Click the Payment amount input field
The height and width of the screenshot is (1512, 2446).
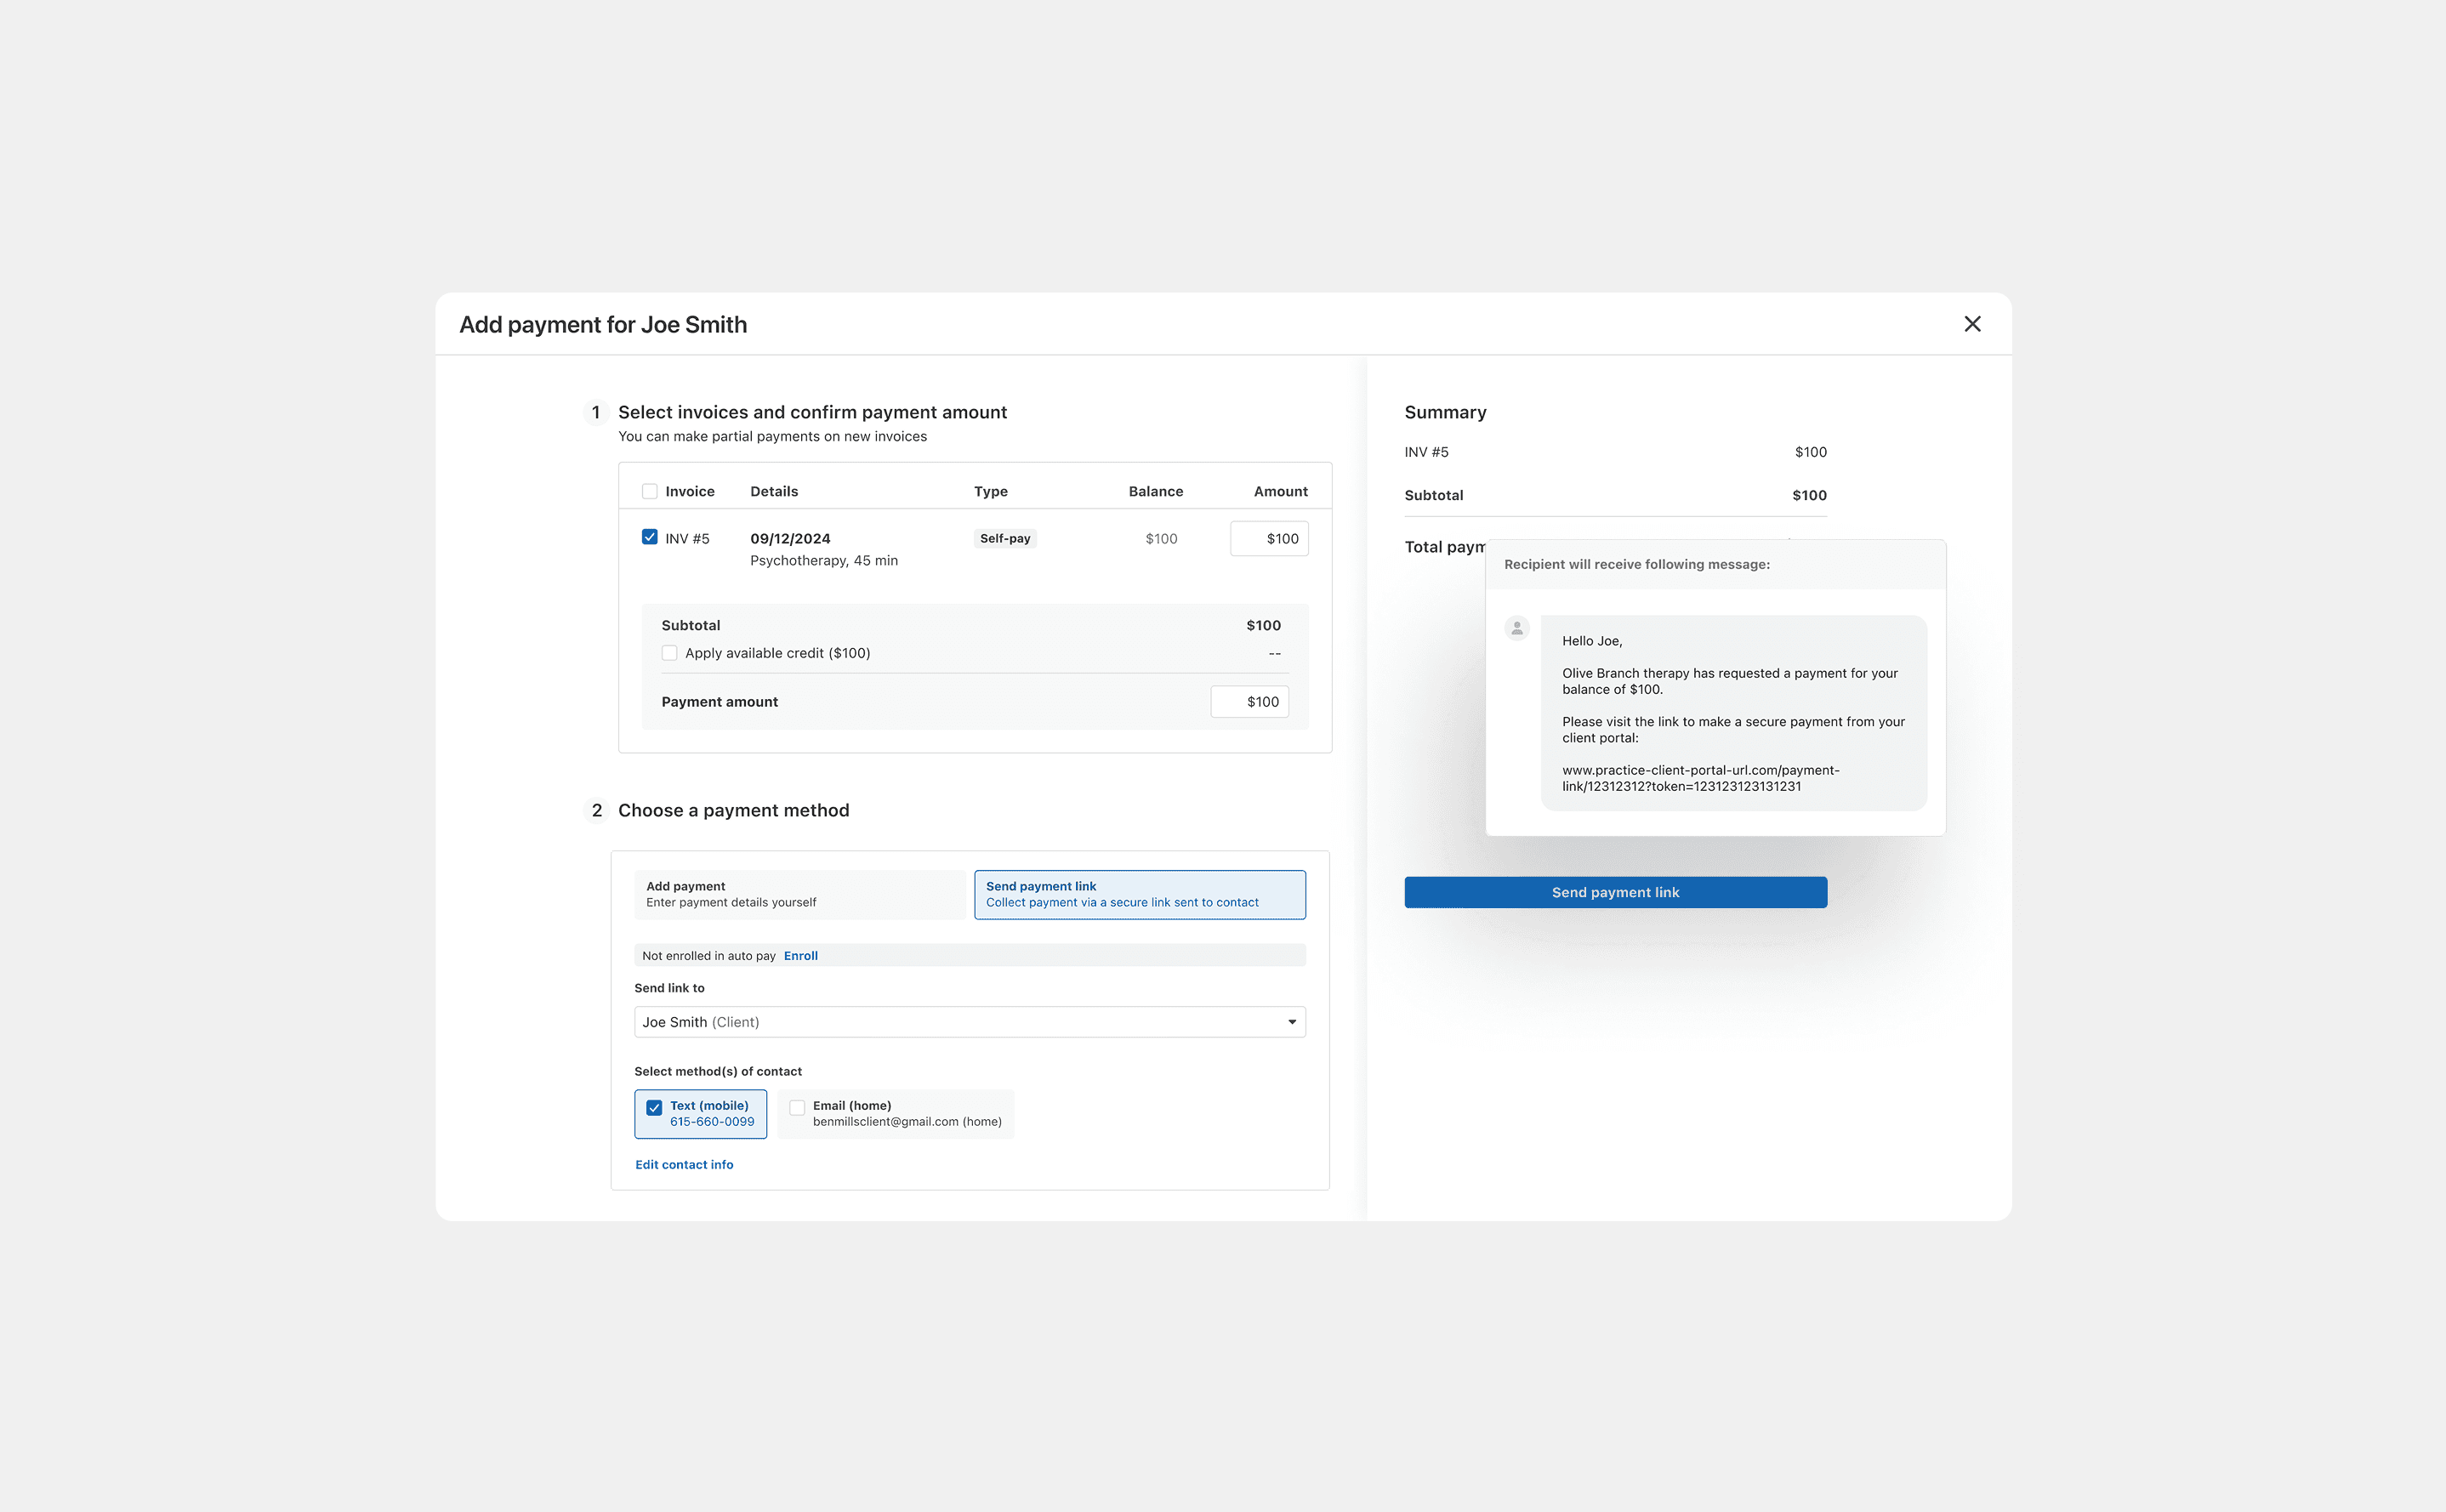(x=1249, y=702)
